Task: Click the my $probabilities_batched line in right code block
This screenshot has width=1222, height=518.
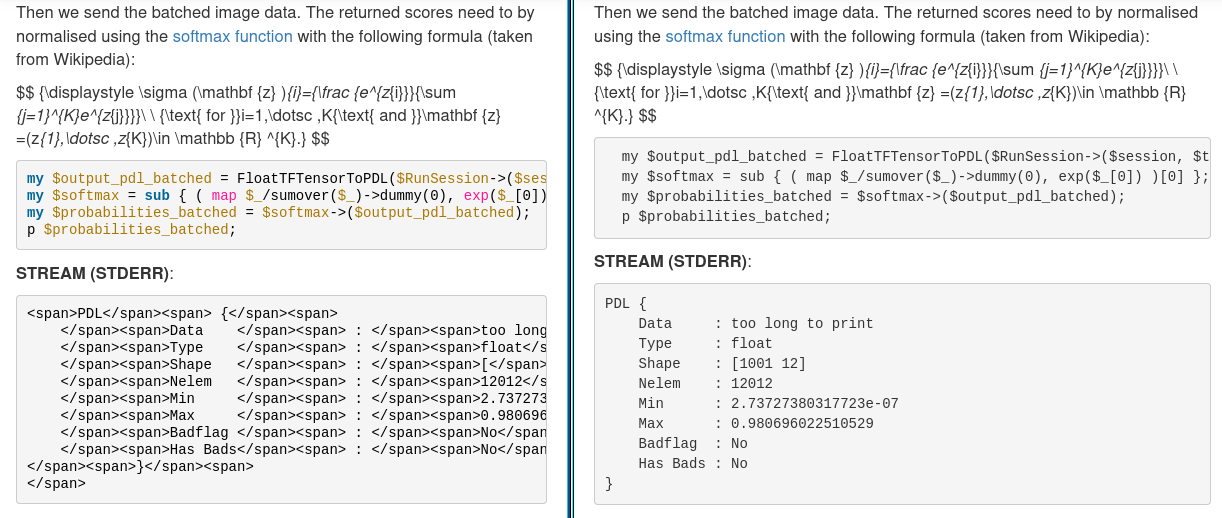Action: click(x=873, y=197)
